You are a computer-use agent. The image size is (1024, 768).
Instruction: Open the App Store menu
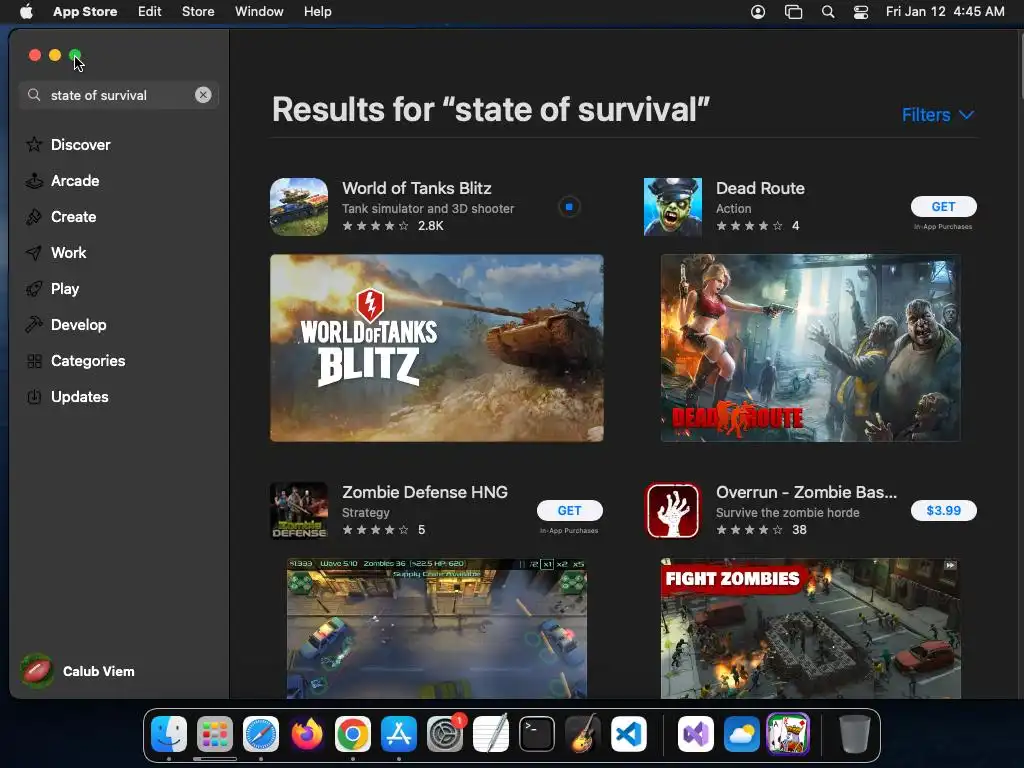click(85, 11)
